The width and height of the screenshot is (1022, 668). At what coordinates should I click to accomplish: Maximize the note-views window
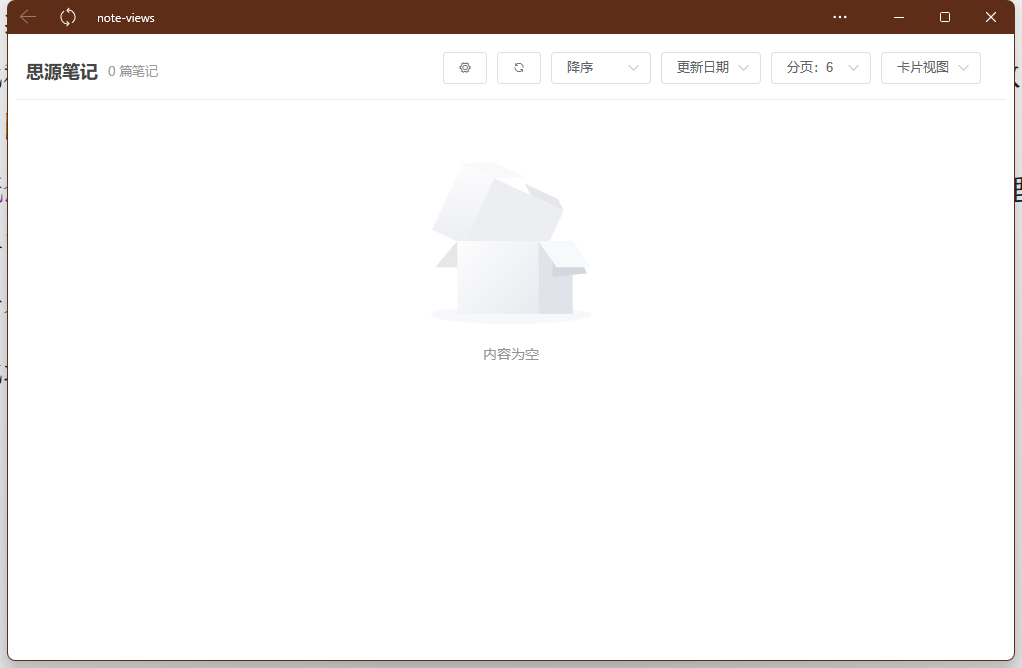coord(945,17)
